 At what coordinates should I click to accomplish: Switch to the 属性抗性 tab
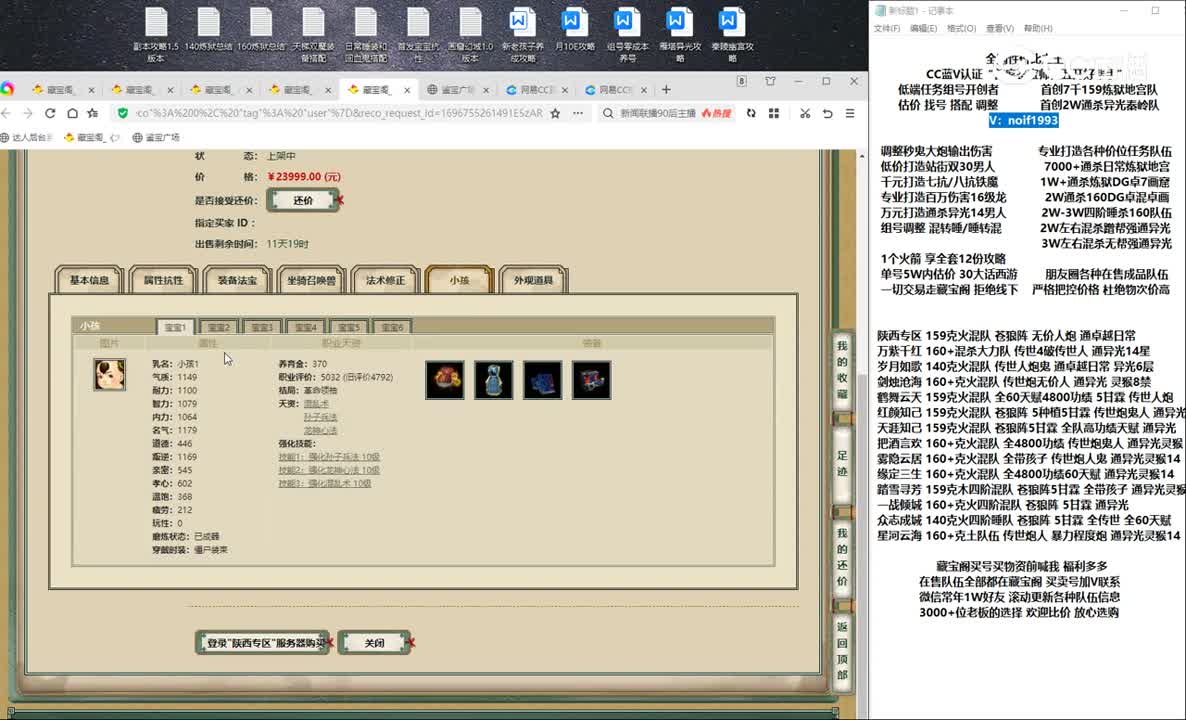[163, 280]
